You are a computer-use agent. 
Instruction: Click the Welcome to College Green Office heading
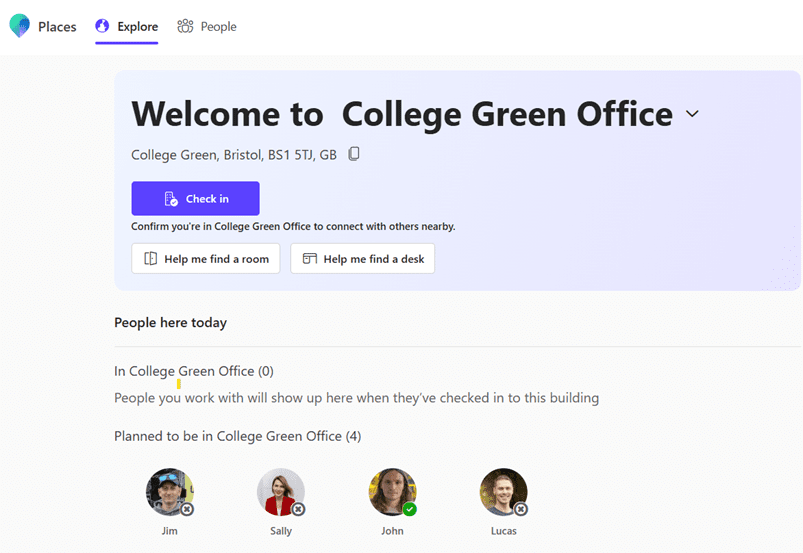point(402,114)
